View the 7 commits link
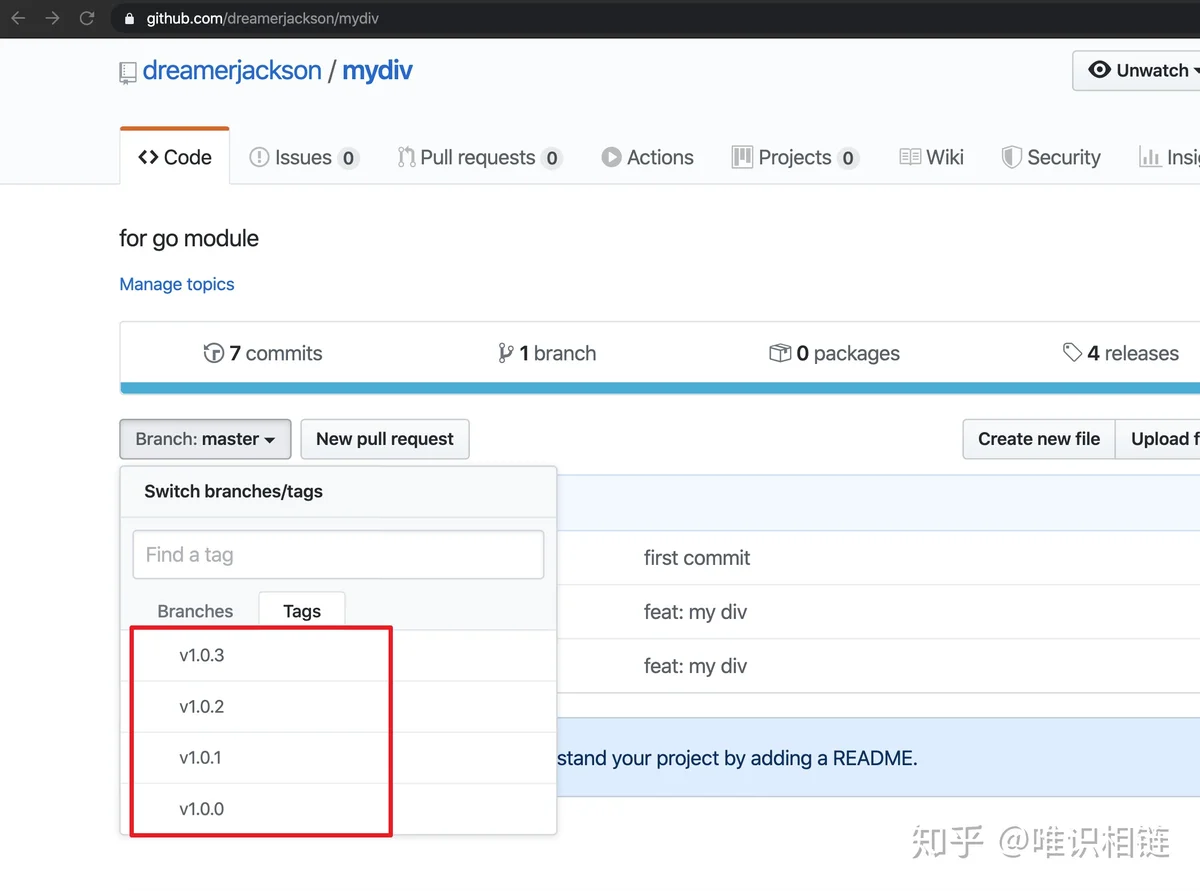 click(x=263, y=353)
